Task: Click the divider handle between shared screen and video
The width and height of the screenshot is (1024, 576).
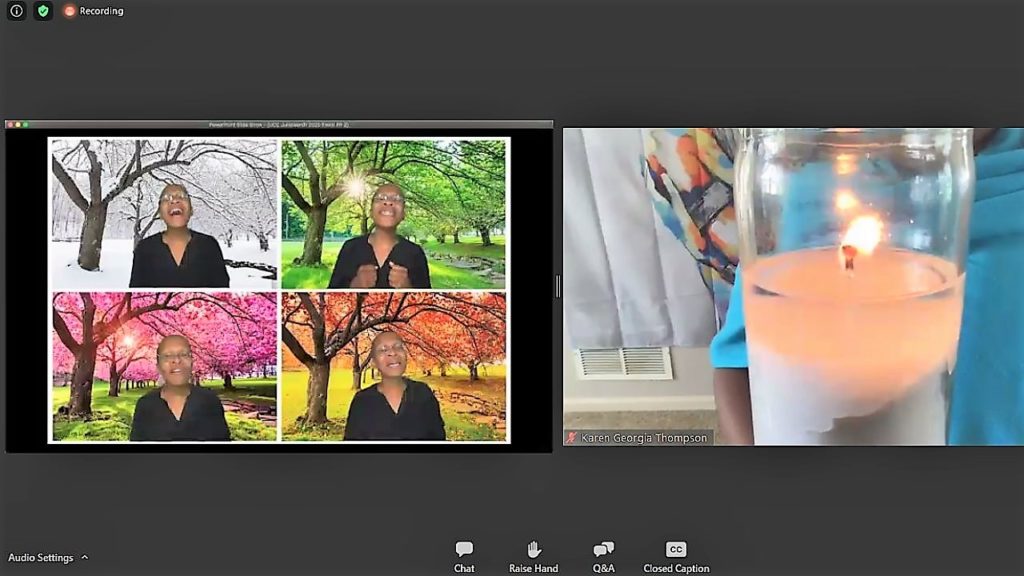Action: 557,287
